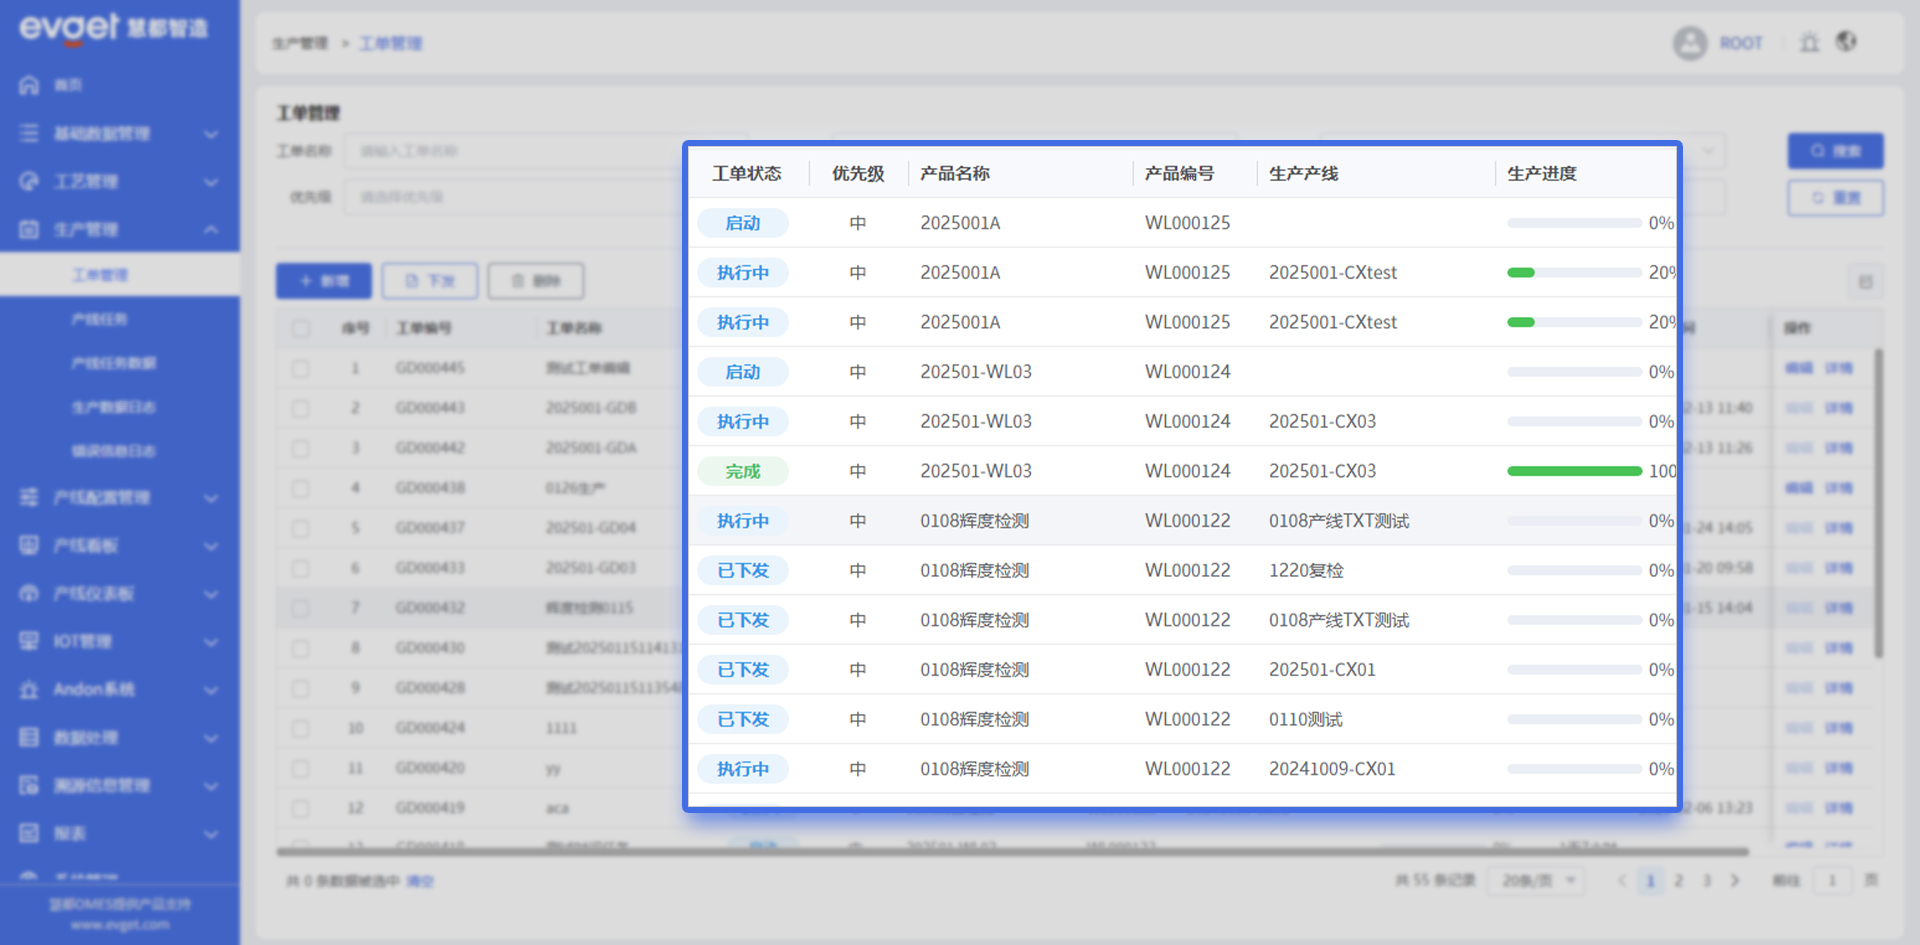Open the alarm light icon in header
Viewport: 1920px width, 945px height.
click(1809, 43)
